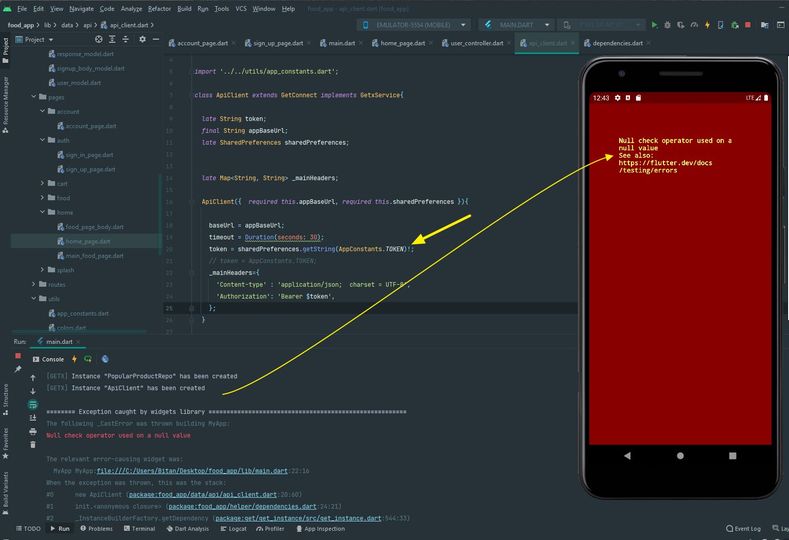Open the profiler gauge icon in the toolbar
Image resolution: width=789 pixels, height=540 pixels.
pos(694,25)
